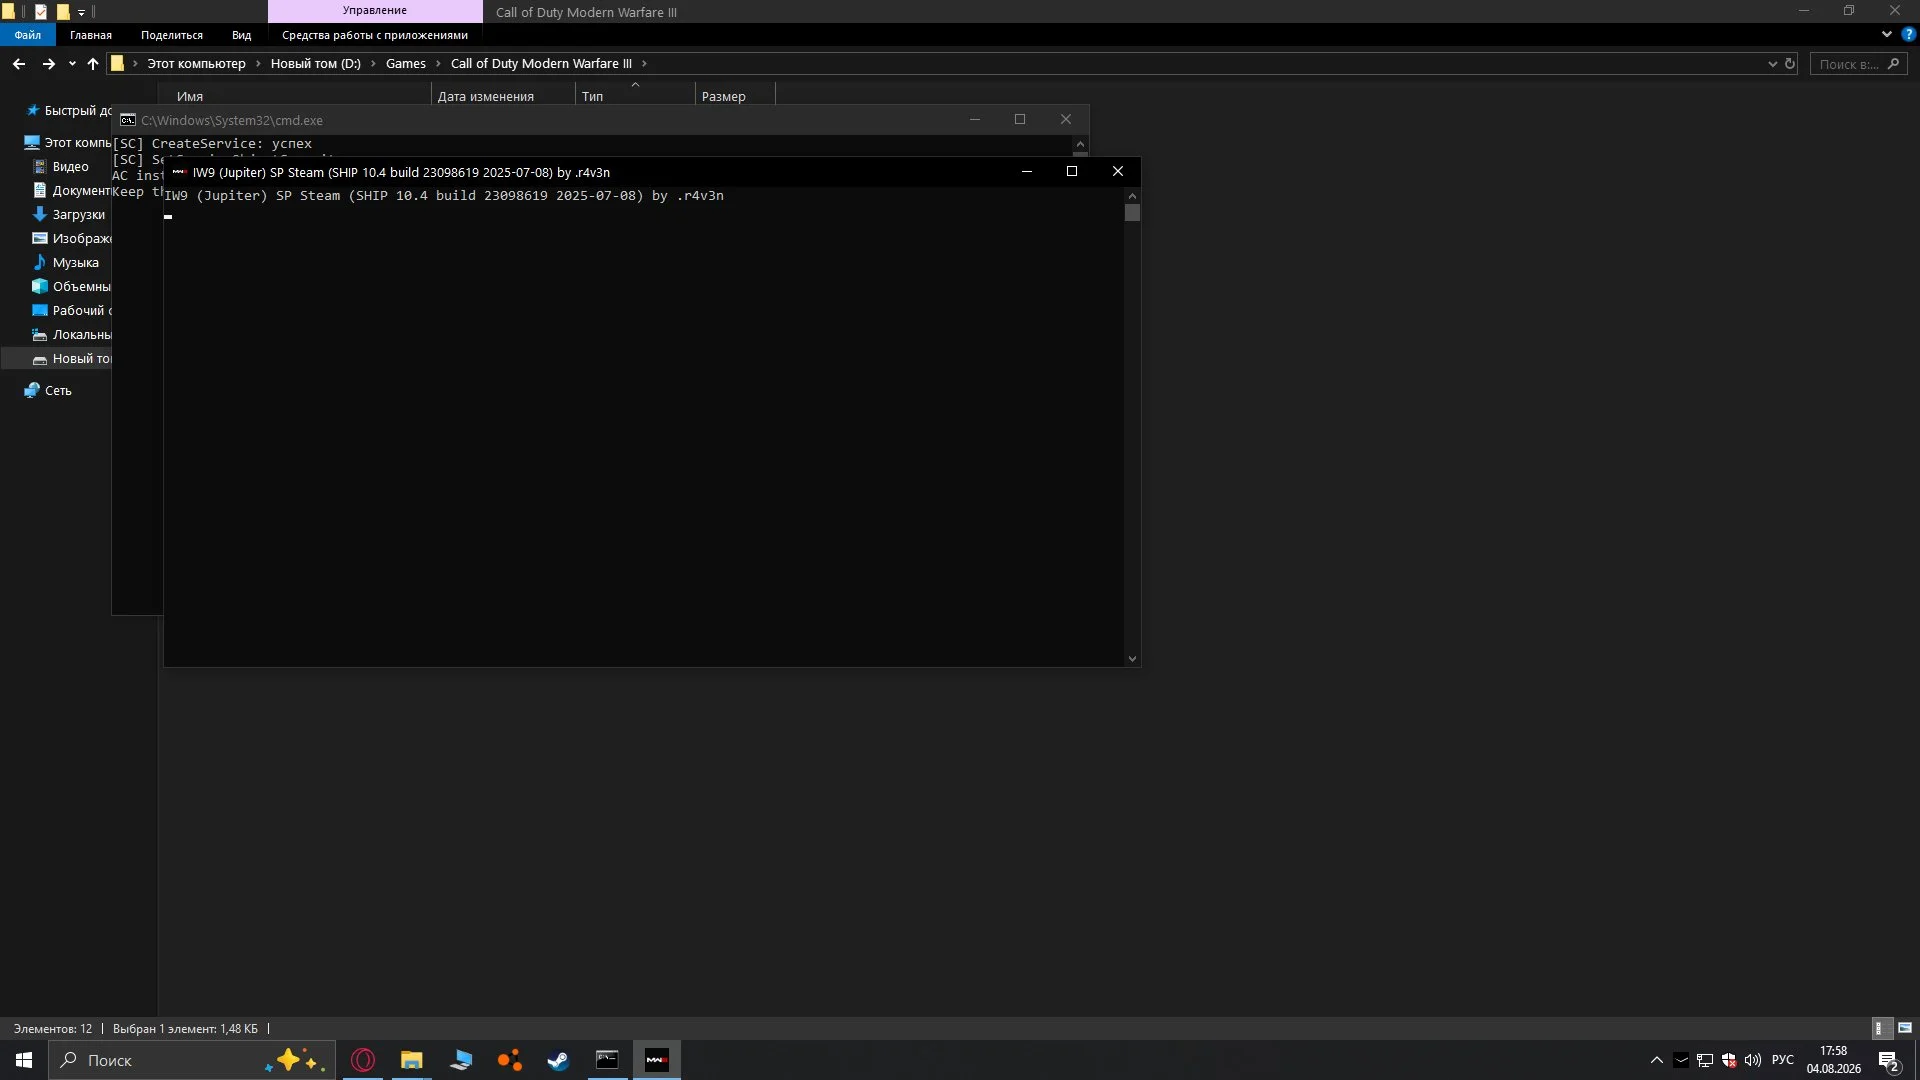Screen dimensions: 1920x1080
Task: Switch to the Главная ribbon tab
Action: [x=91, y=35]
